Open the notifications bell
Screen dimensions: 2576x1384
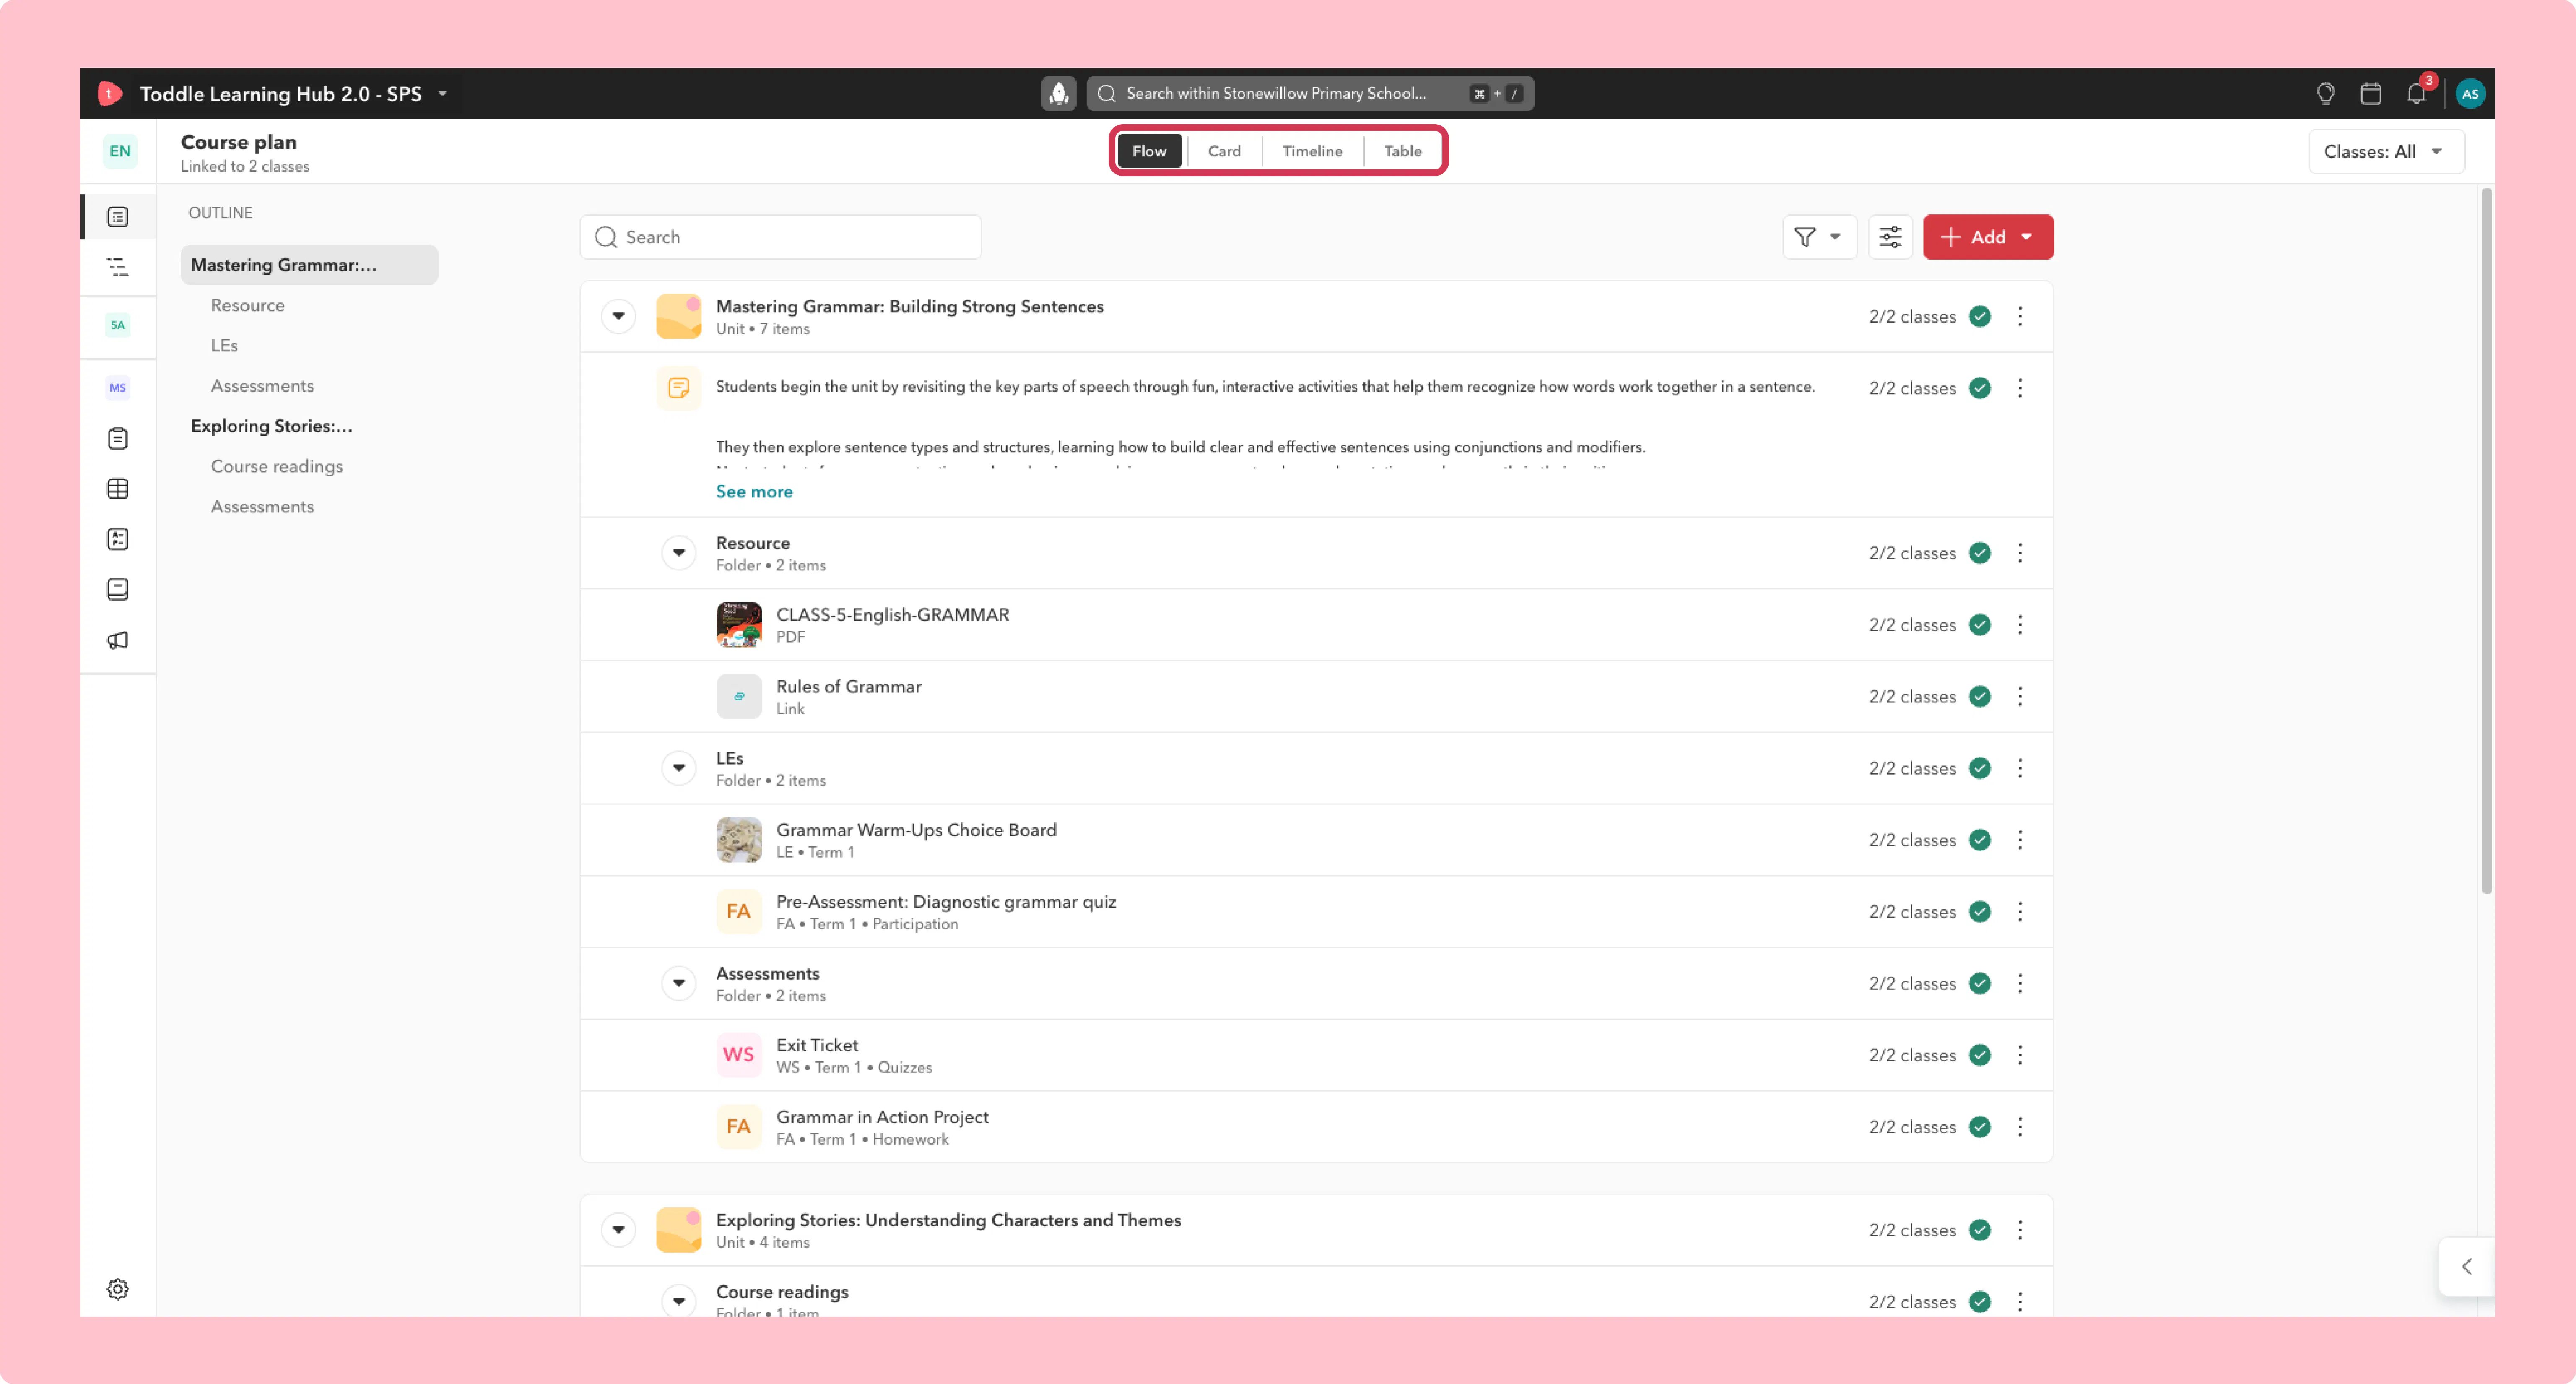click(2417, 93)
